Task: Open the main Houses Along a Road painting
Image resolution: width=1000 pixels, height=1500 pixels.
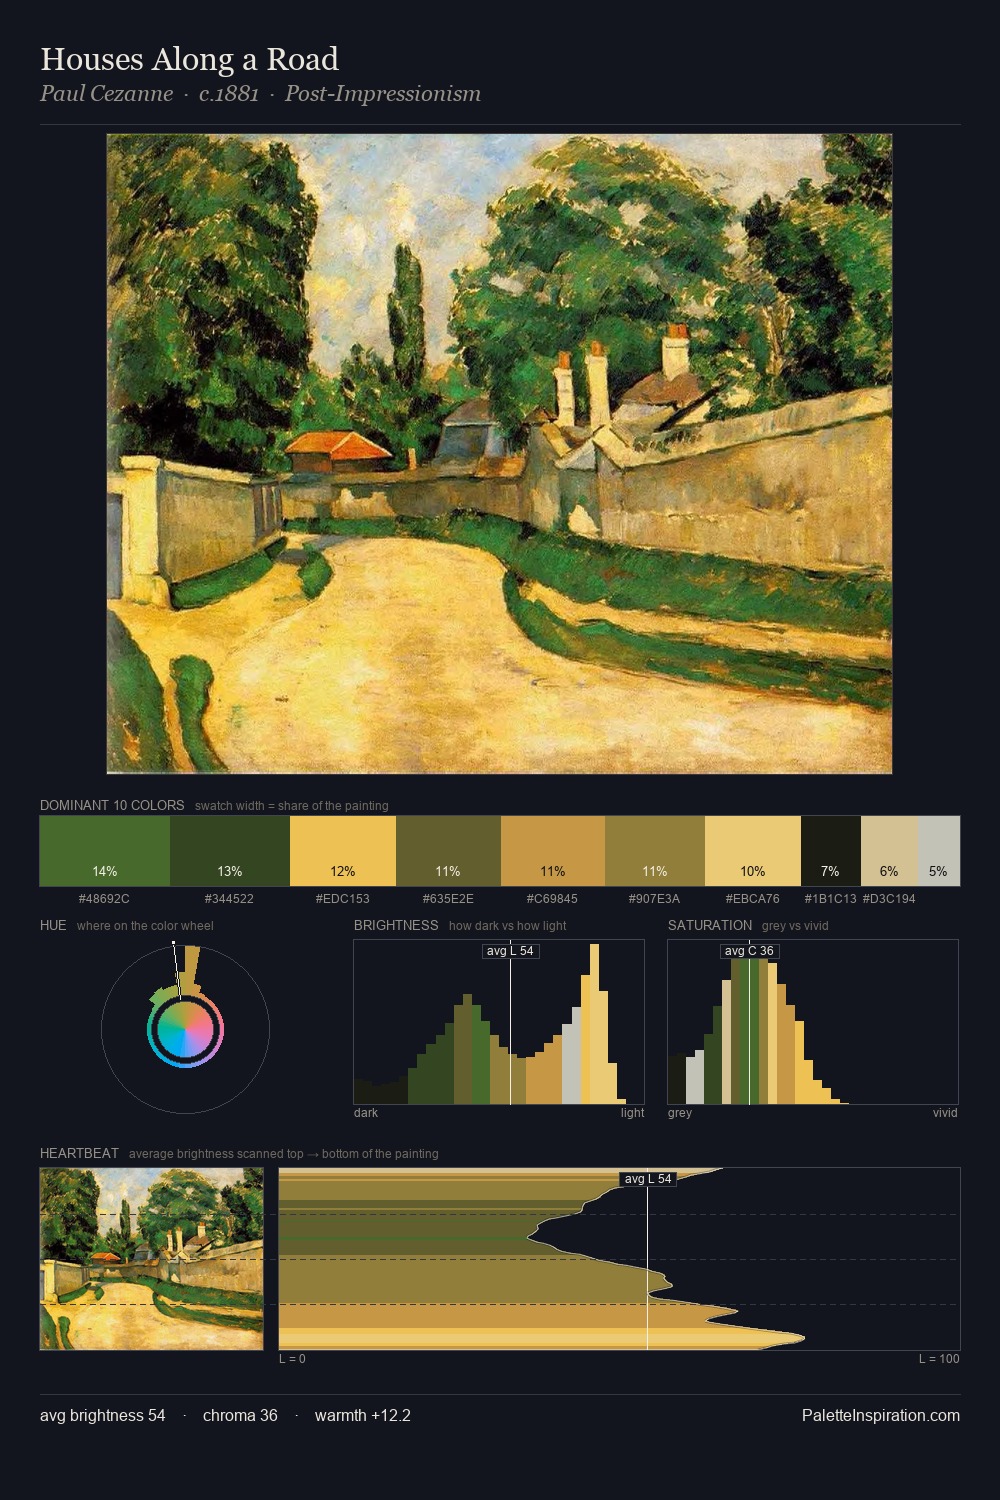Action: (499, 454)
